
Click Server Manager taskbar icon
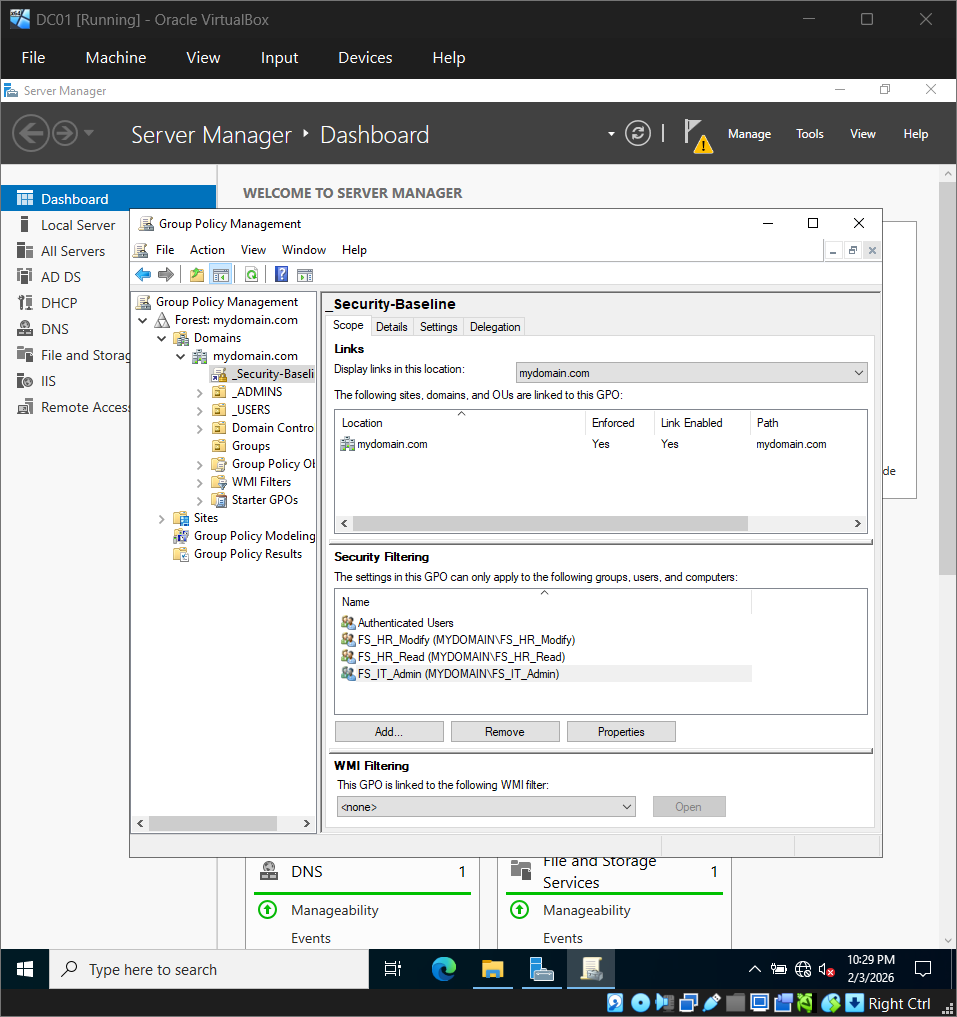541,969
